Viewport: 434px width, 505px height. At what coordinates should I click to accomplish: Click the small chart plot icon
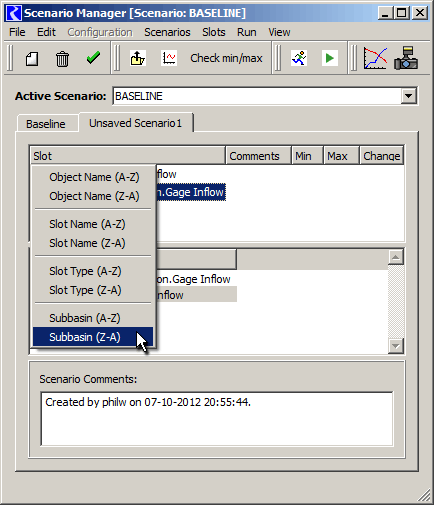tap(169, 58)
